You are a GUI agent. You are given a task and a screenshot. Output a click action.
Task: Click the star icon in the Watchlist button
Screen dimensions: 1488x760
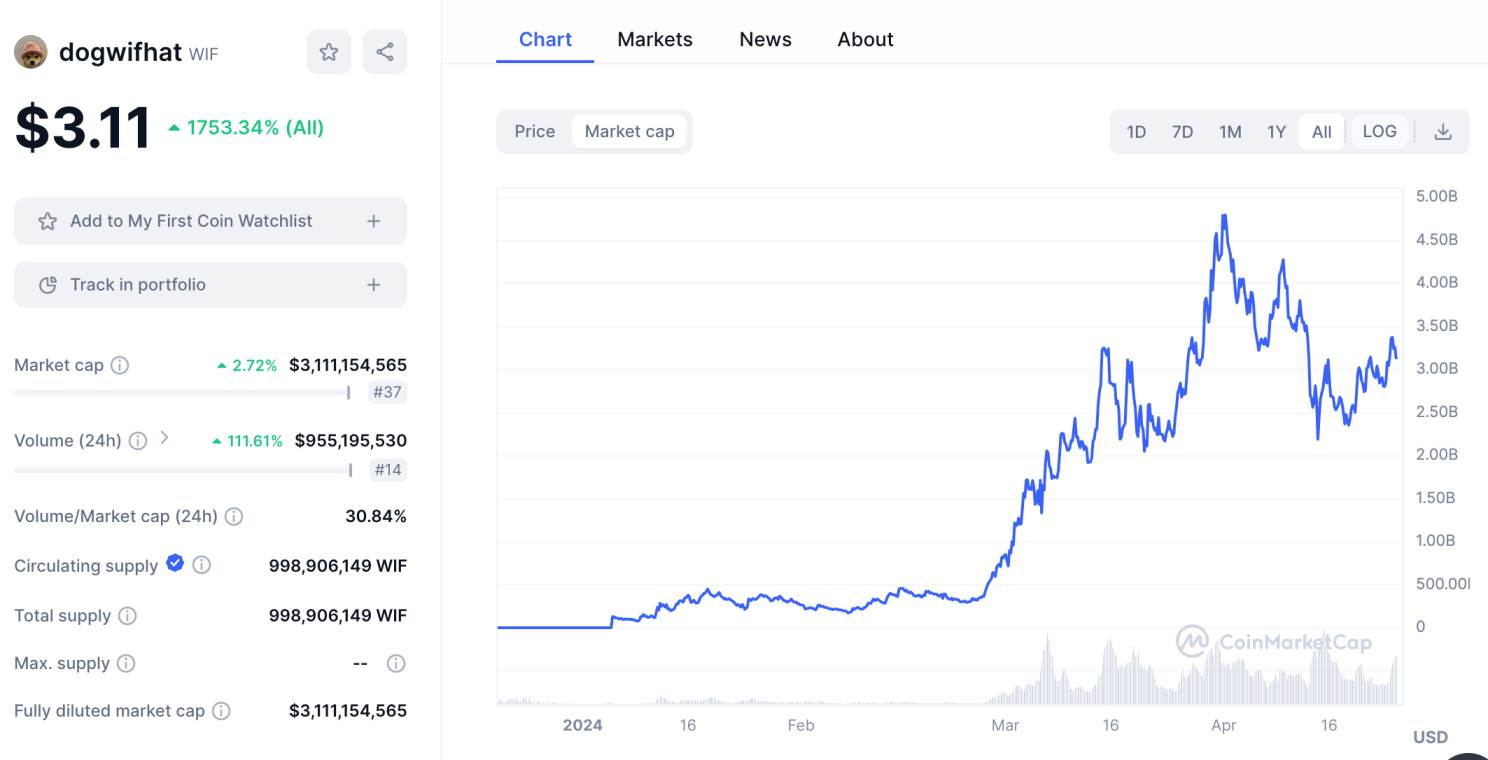pos(47,221)
